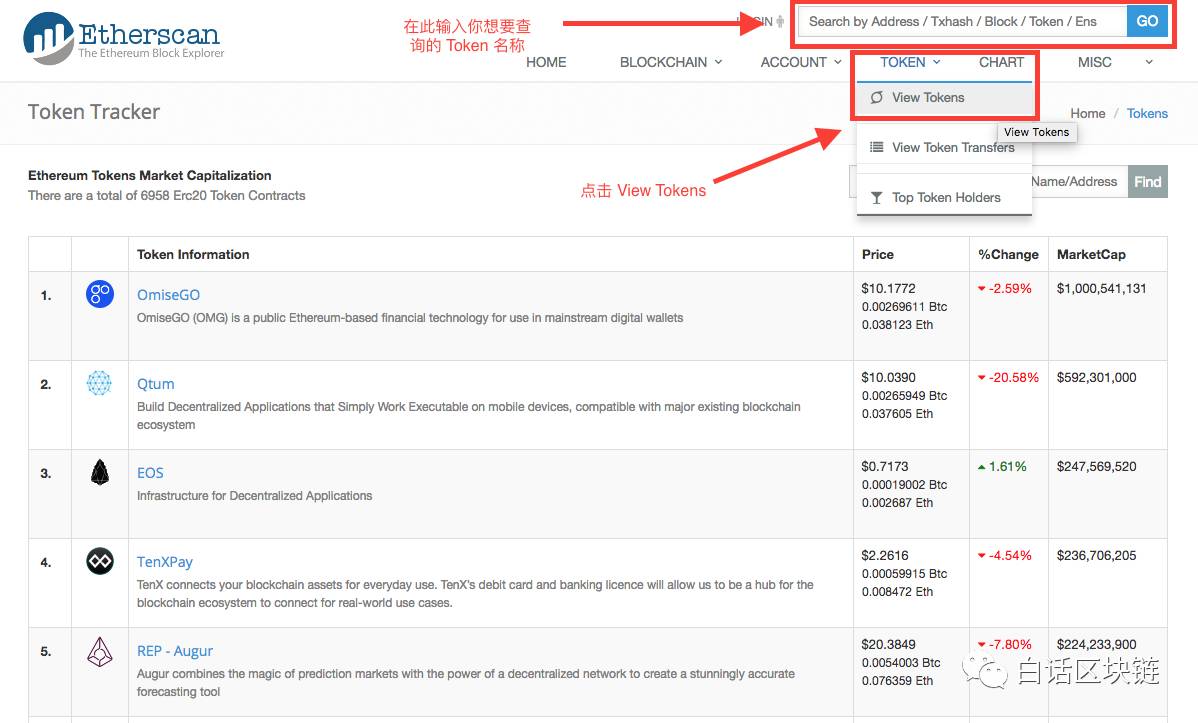Screen dimensions: 1198x723
Task: Expand the TOKEN dropdown menu
Action: tap(910, 63)
